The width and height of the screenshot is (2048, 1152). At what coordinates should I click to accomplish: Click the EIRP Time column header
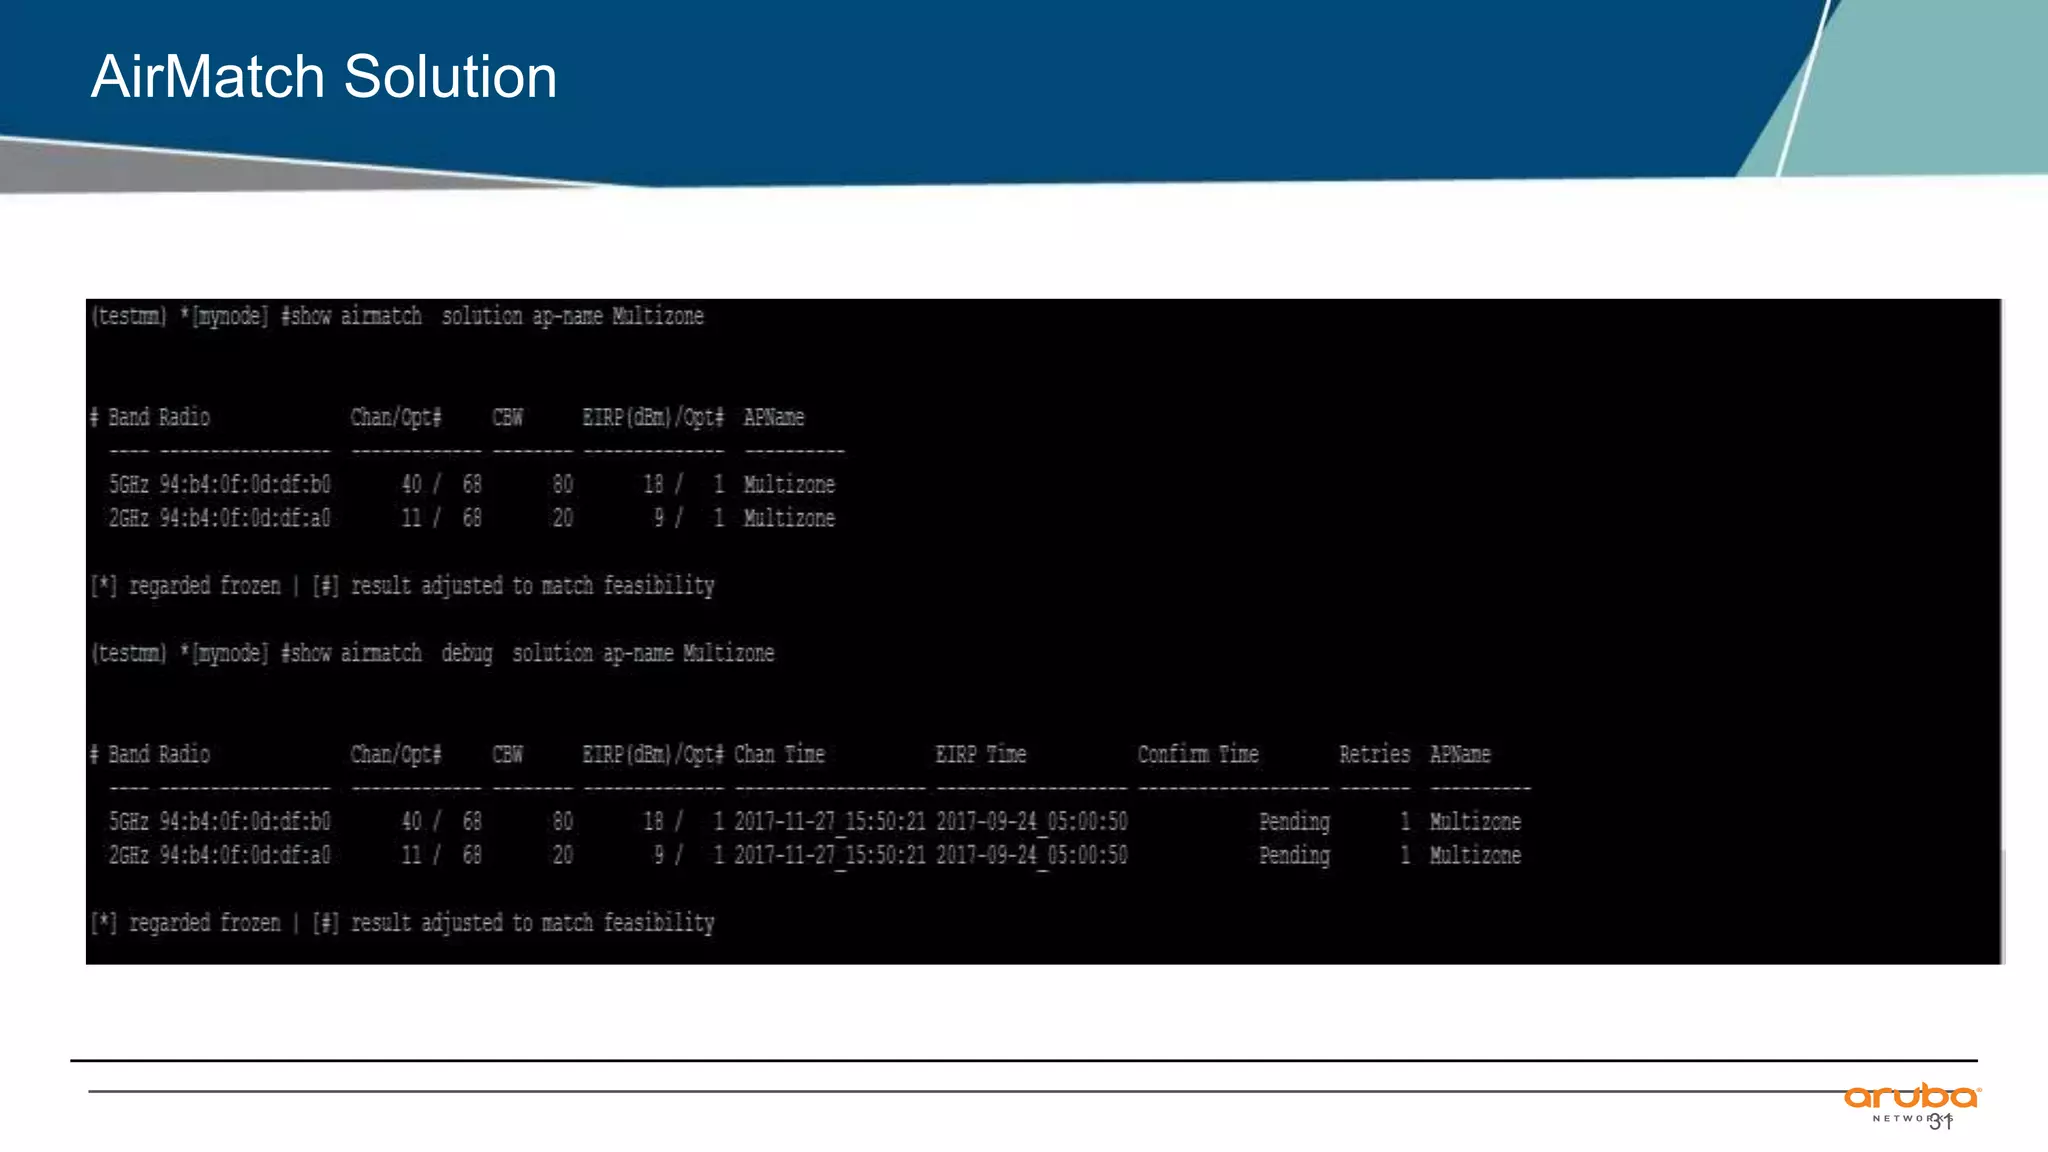981,755
